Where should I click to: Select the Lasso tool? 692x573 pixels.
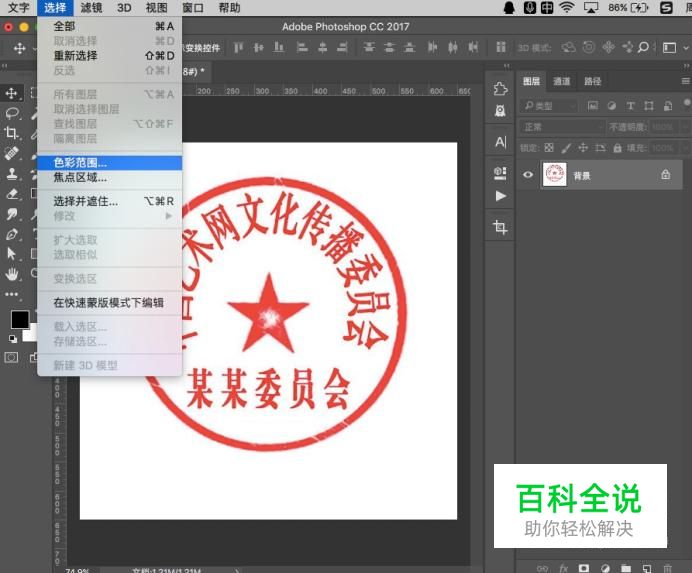(11, 113)
